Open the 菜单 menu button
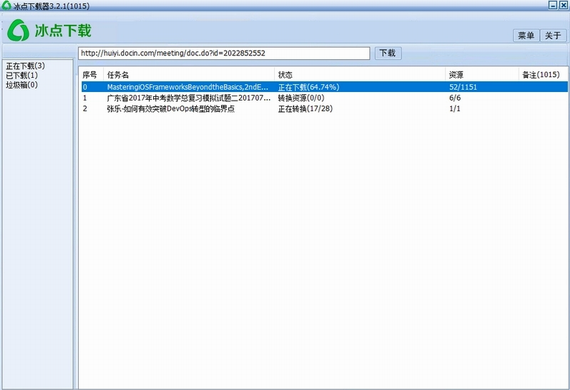The height and width of the screenshot is (390, 570). pyautogui.click(x=526, y=35)
